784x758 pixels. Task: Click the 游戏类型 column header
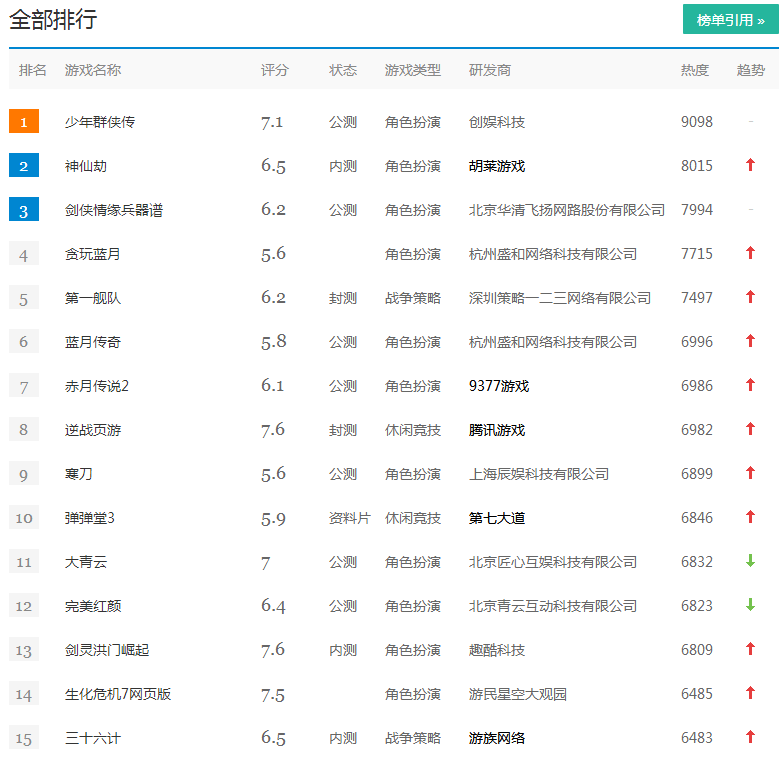(412, 70)
